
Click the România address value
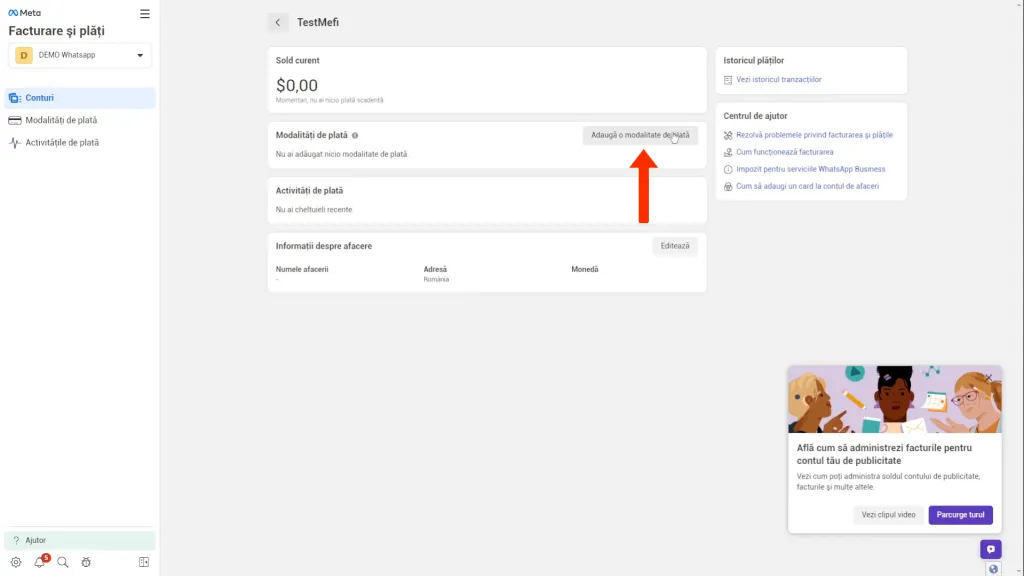pos(436,280)
